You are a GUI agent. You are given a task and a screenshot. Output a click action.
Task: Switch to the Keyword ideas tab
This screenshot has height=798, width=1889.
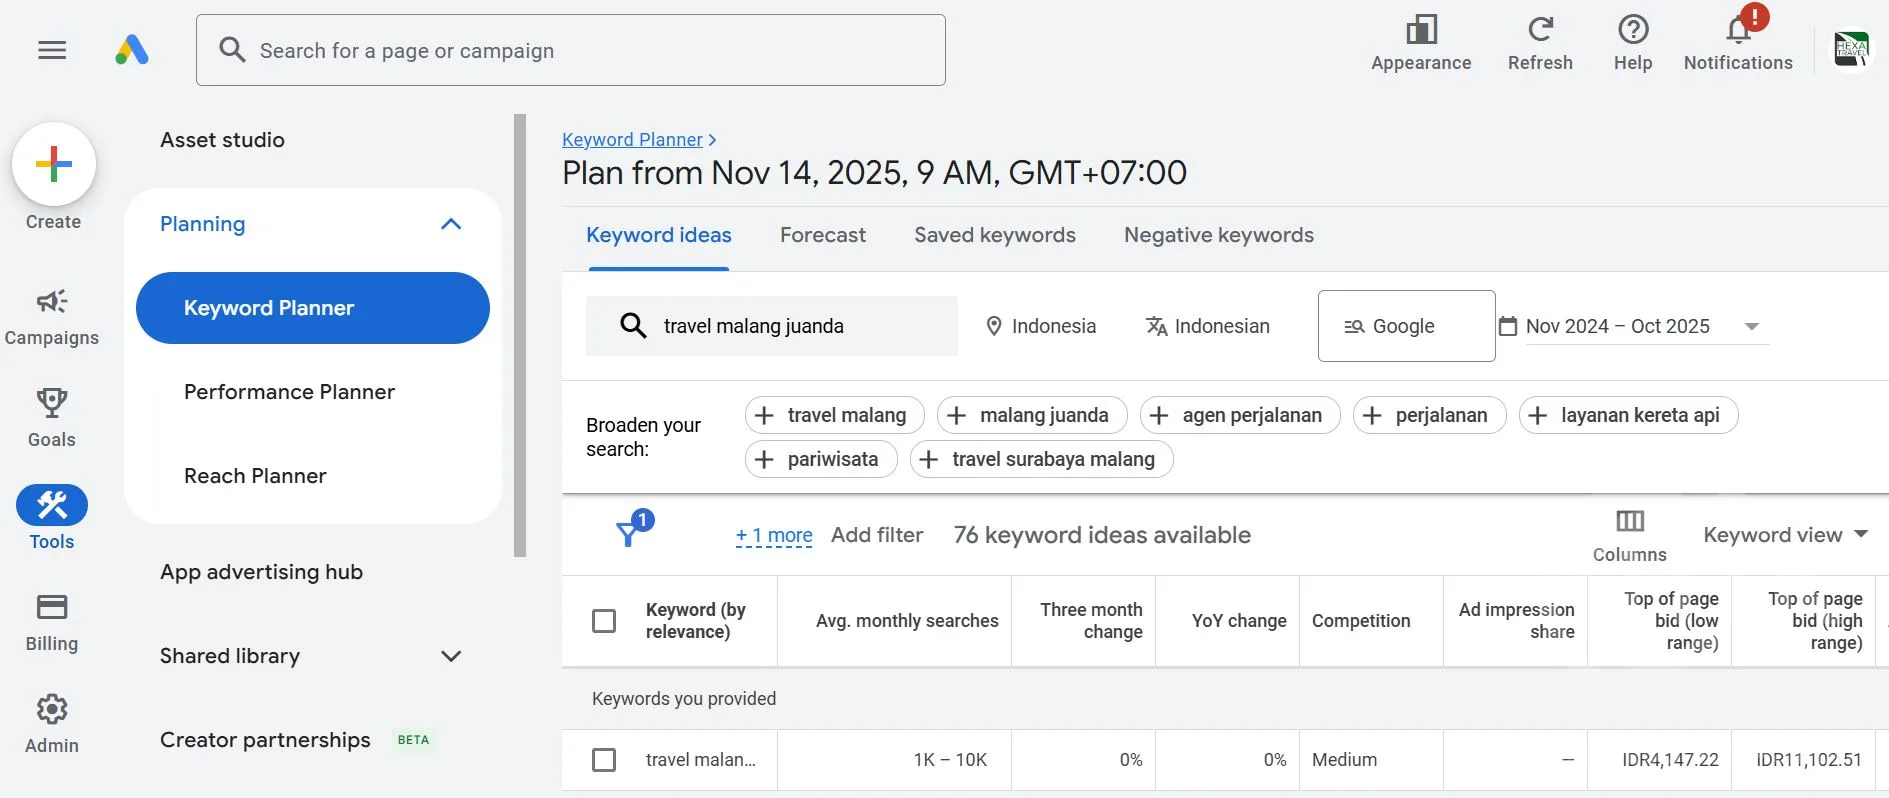coord(659,235)
